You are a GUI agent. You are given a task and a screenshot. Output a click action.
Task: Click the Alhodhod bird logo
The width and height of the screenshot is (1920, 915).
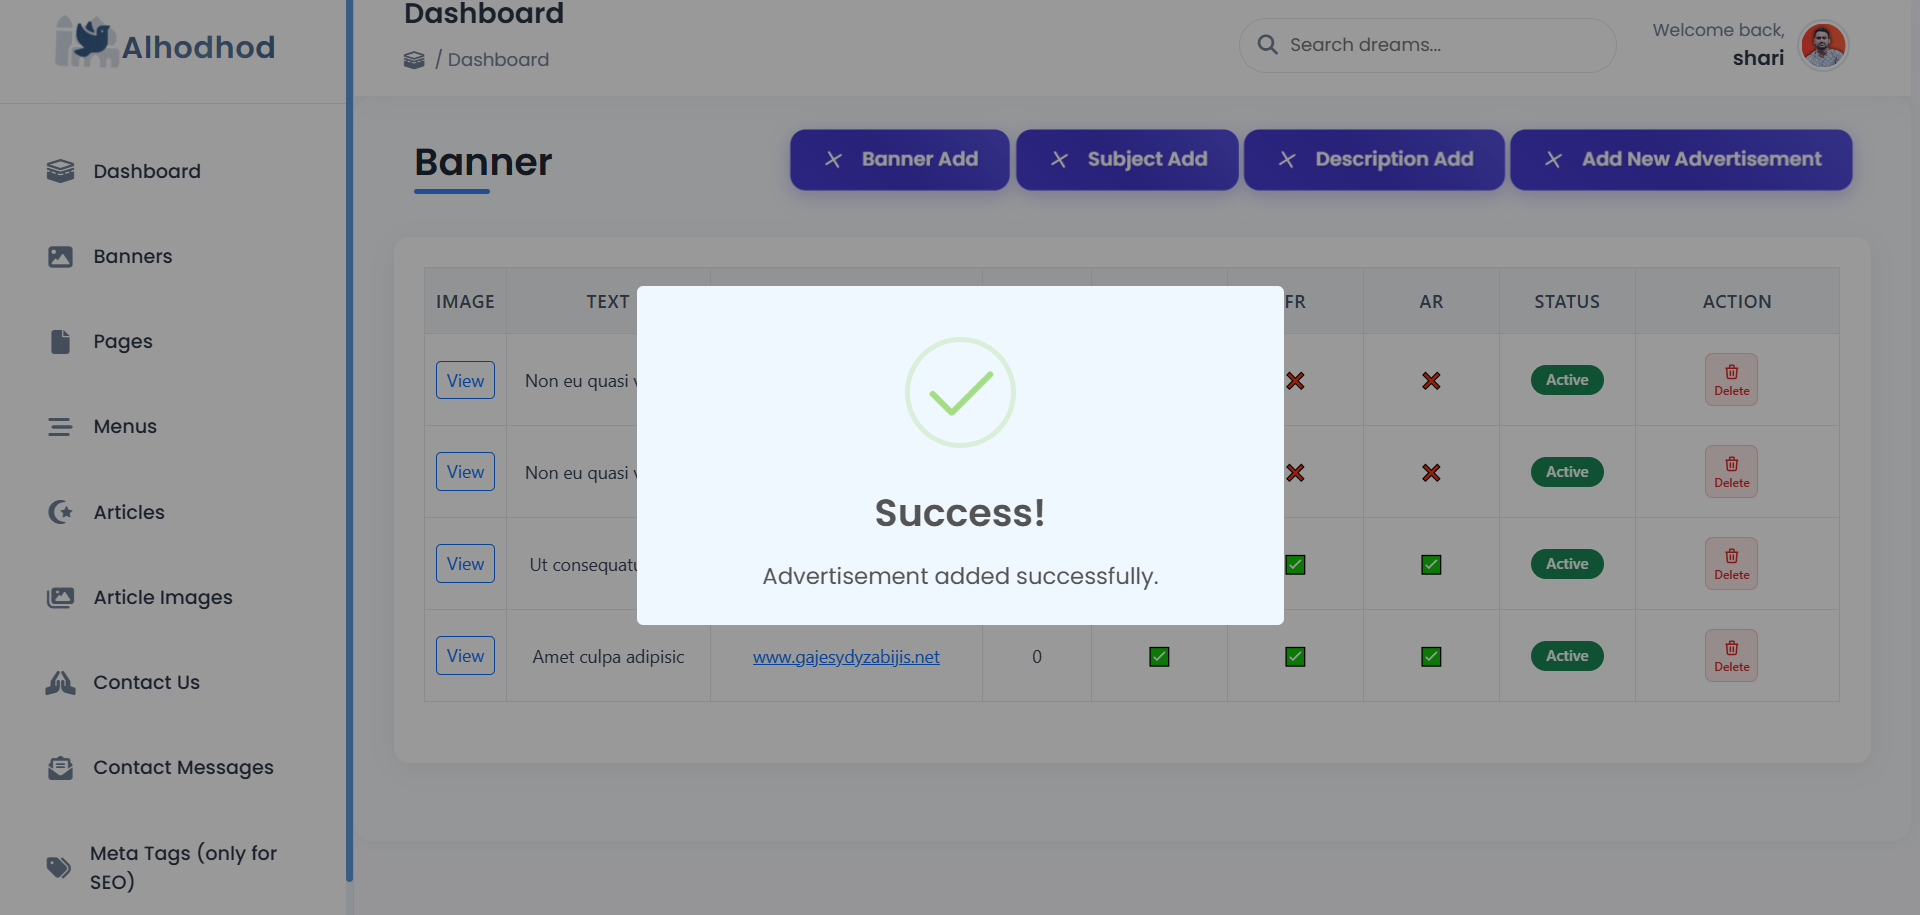click(x=87, y=43)
